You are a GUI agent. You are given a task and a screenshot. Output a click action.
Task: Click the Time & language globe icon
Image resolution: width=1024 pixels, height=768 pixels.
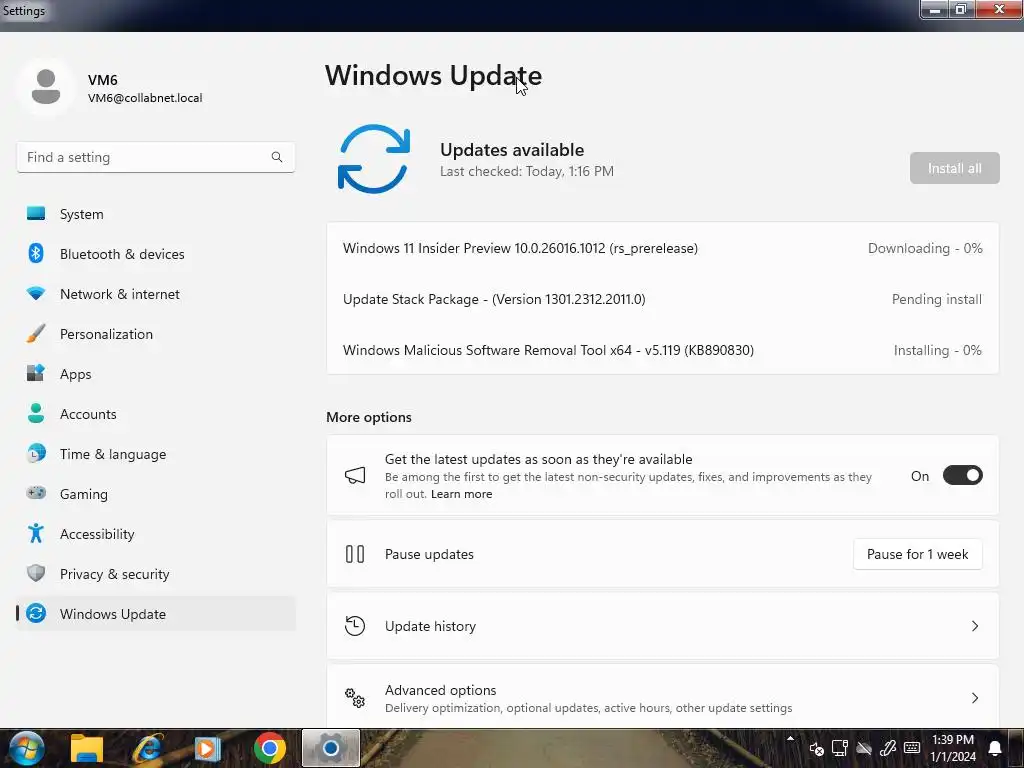36,453
